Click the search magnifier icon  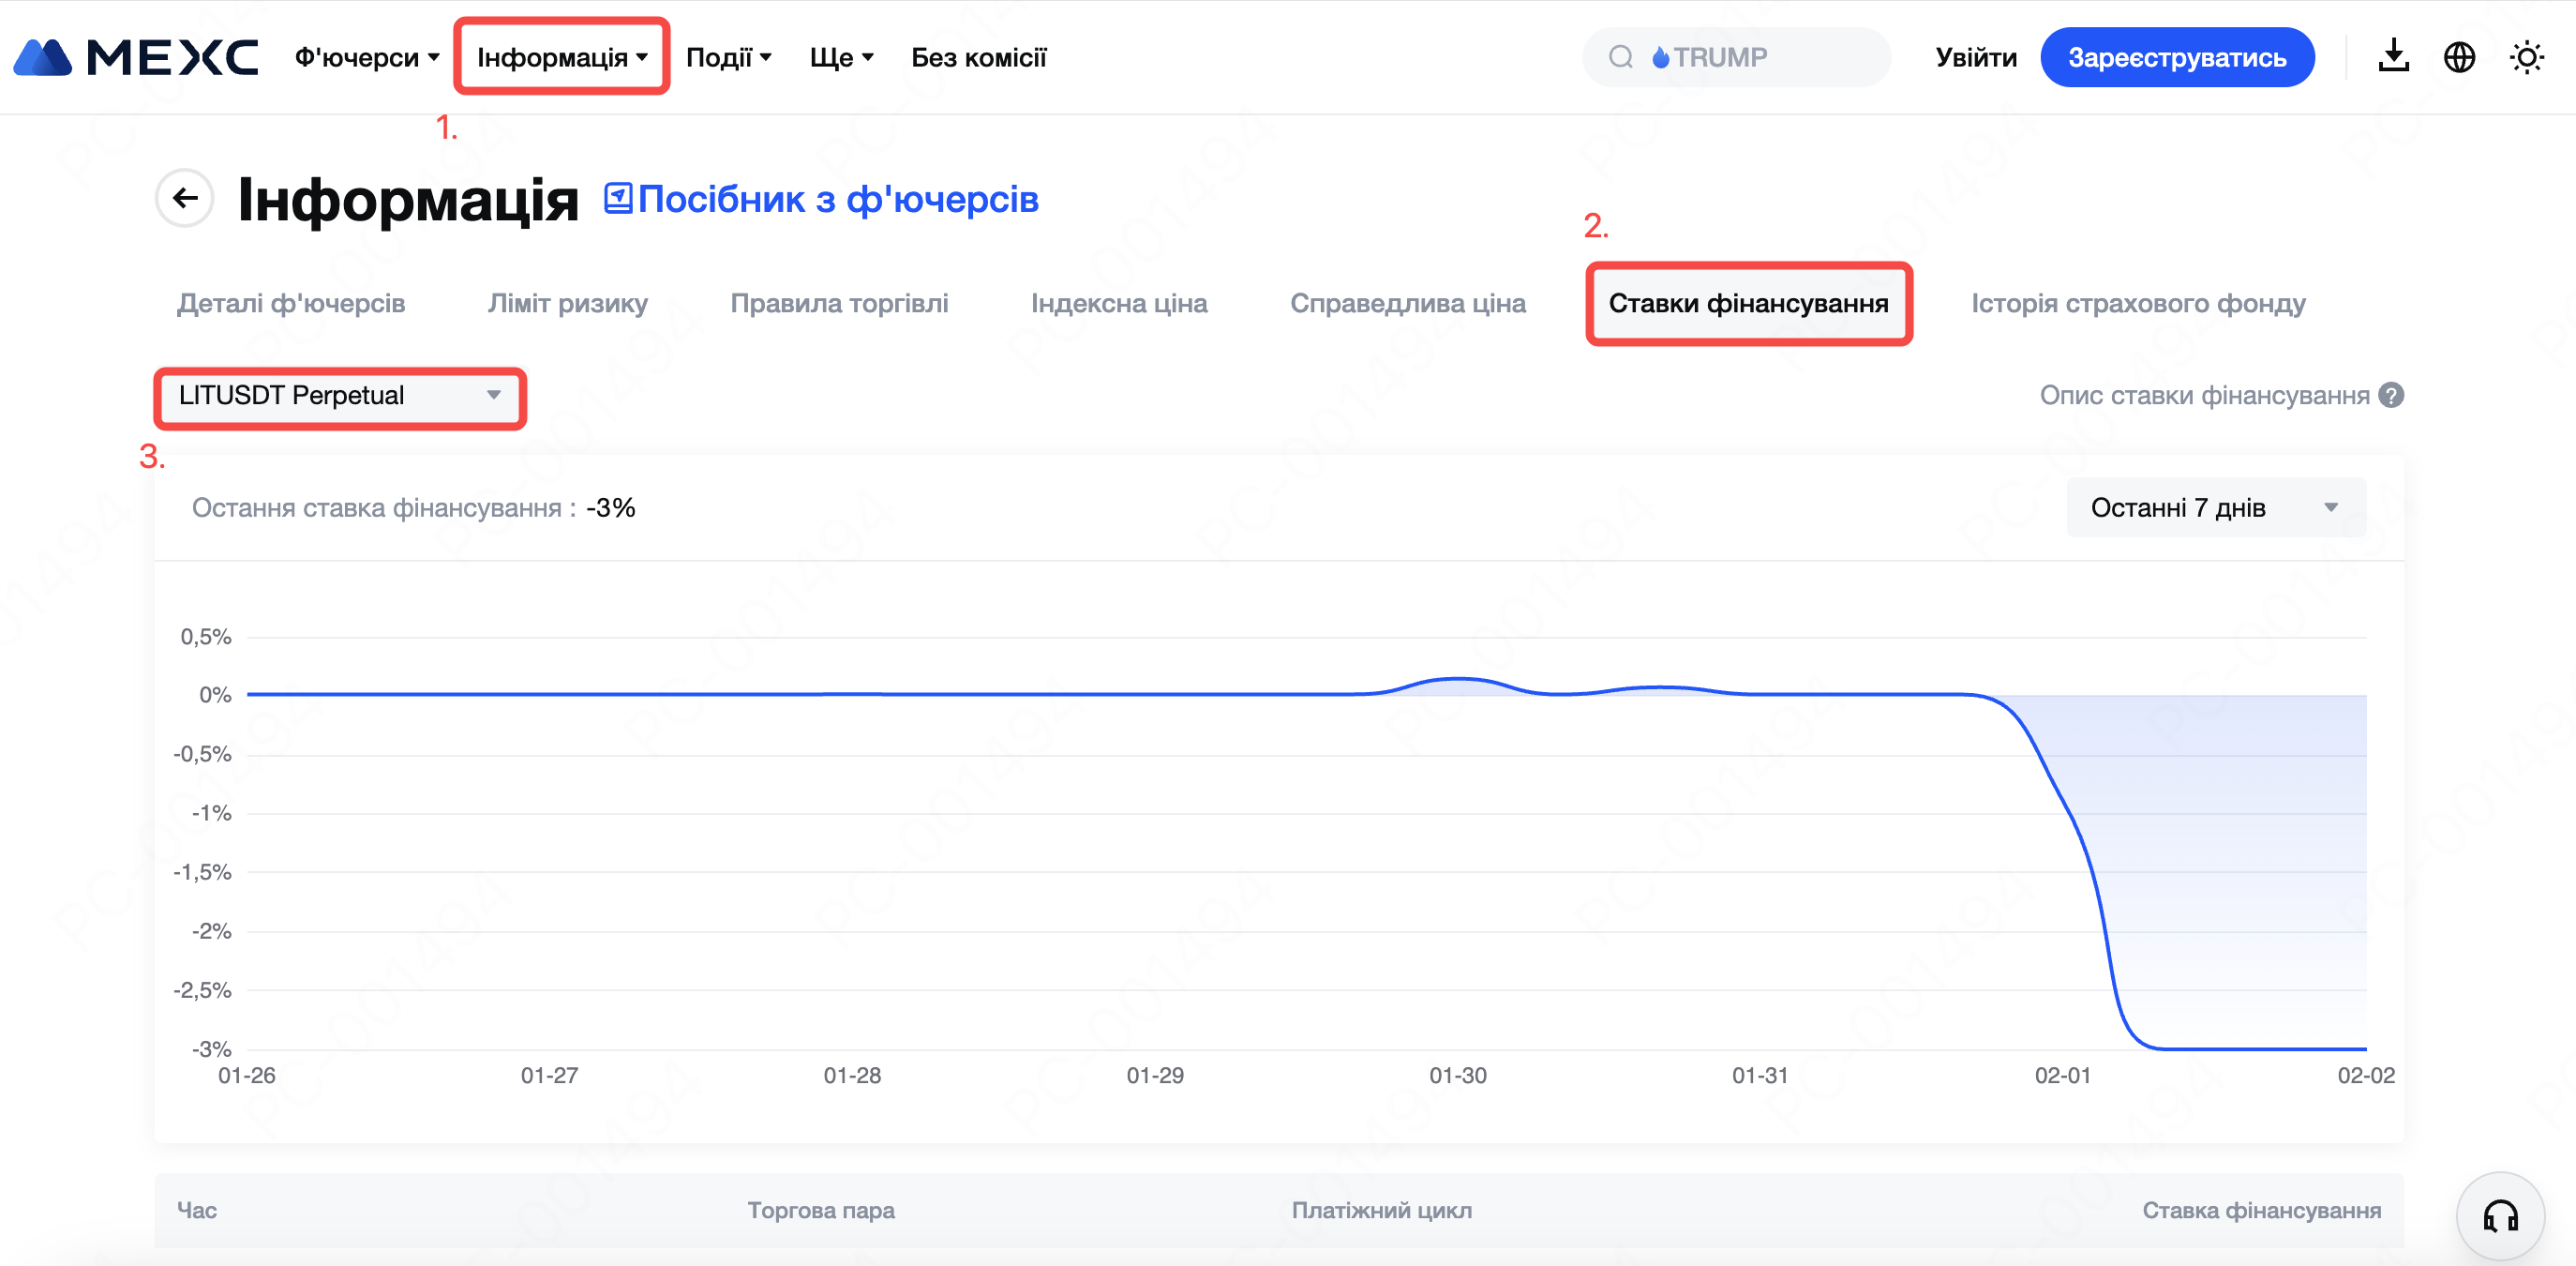(x=1621, y=57)
